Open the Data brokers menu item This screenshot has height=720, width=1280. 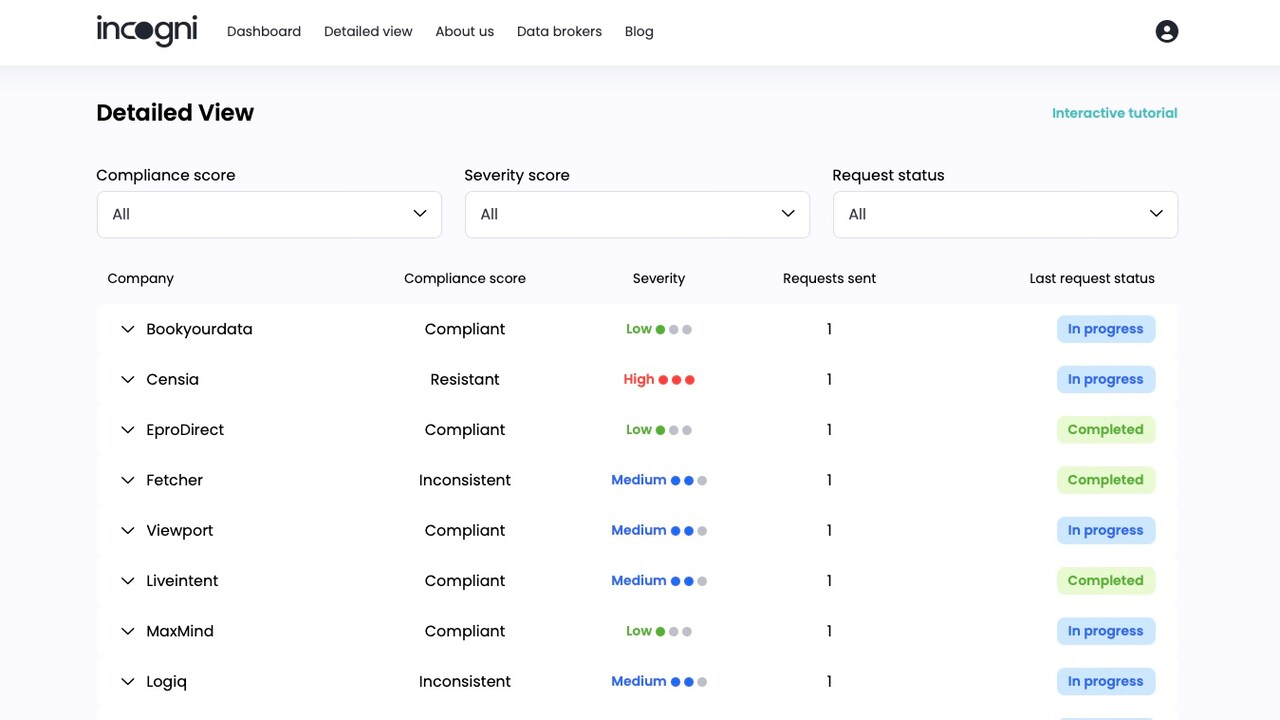[559, 31]
